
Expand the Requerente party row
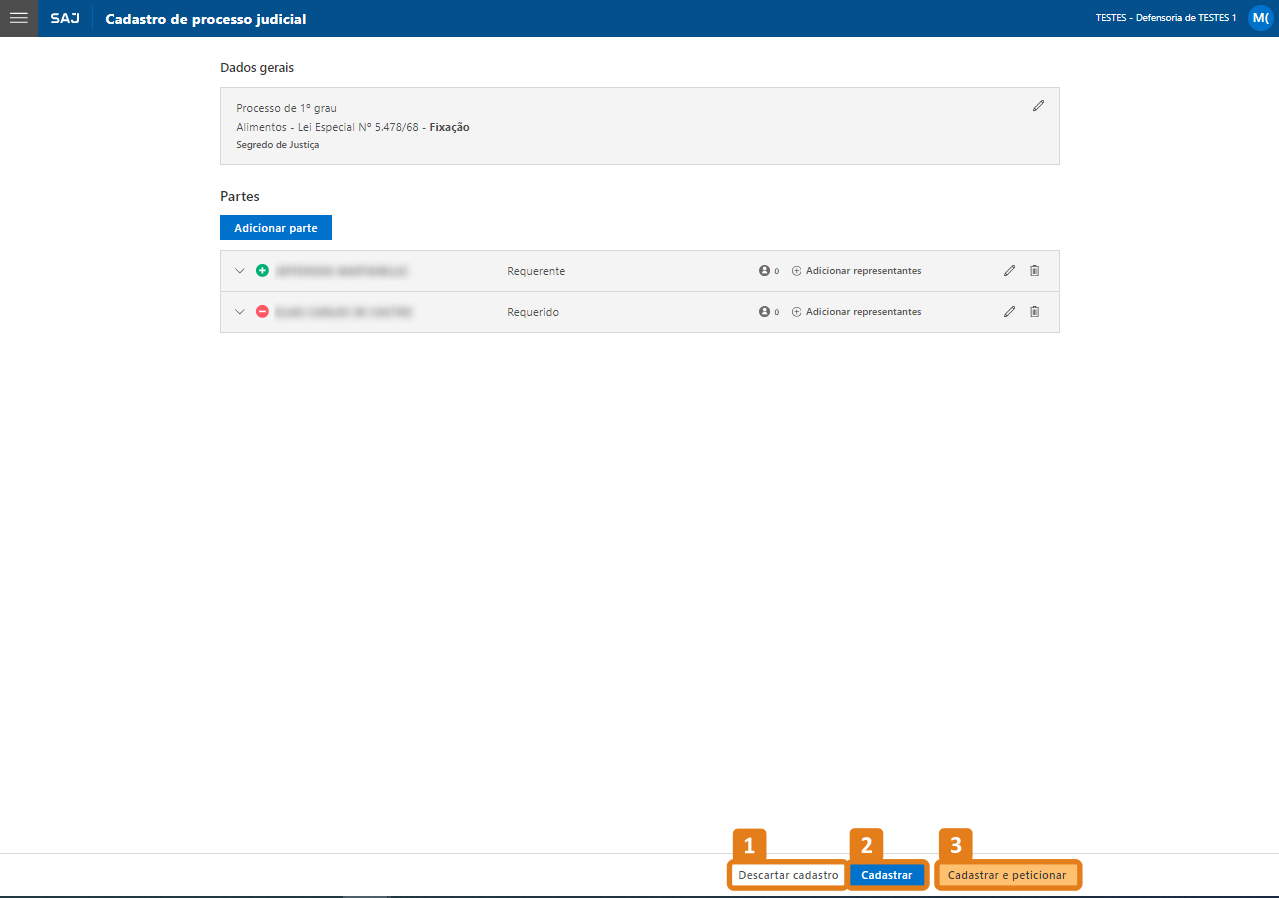(239, 271)
